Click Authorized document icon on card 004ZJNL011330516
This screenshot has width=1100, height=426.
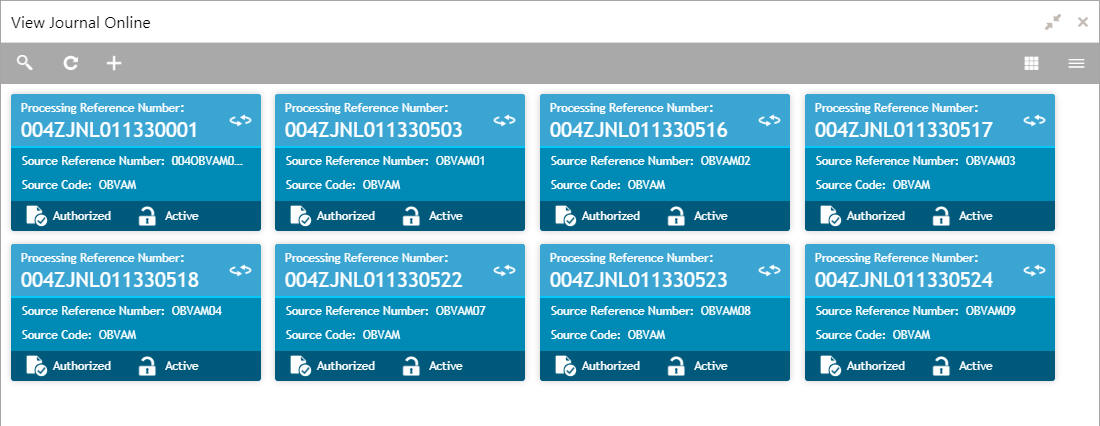tap(566, 216)
